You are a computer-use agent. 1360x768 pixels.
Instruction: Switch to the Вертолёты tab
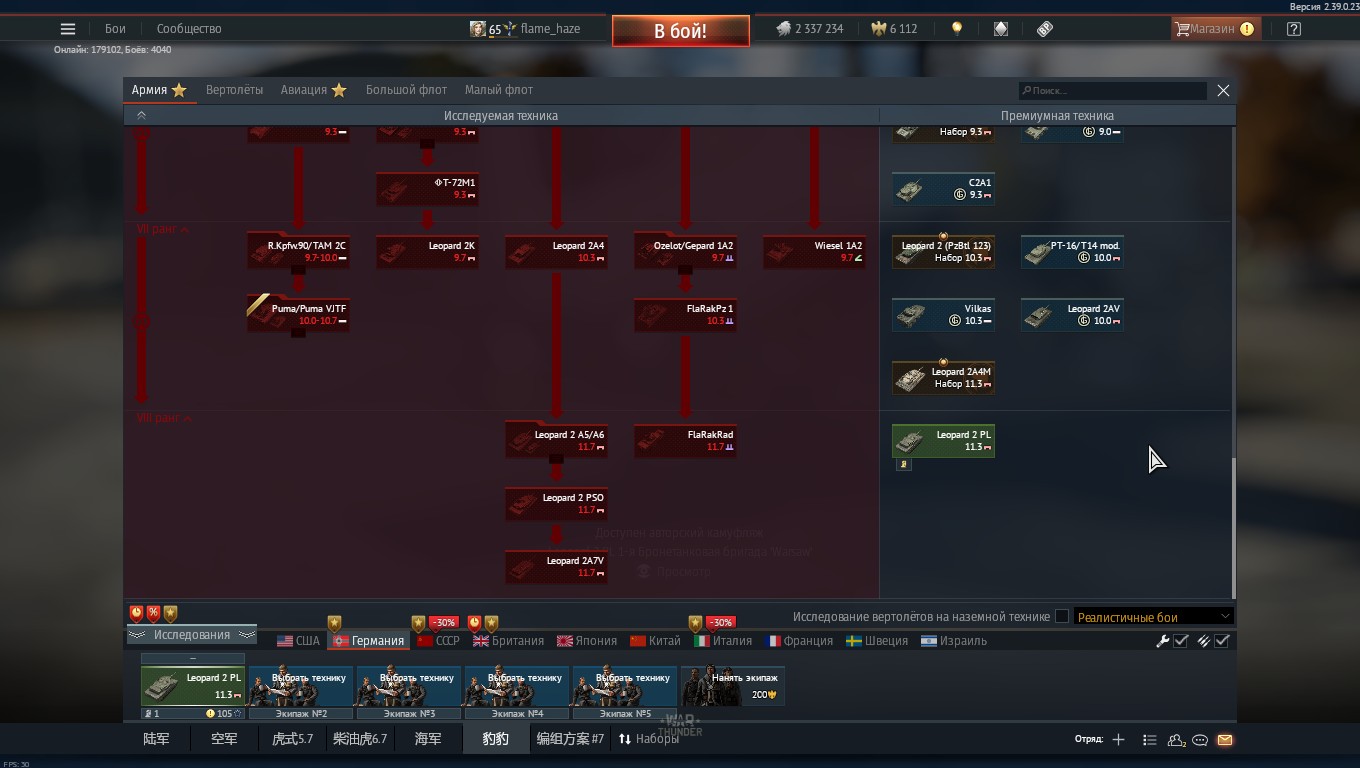tap(234, 90)
